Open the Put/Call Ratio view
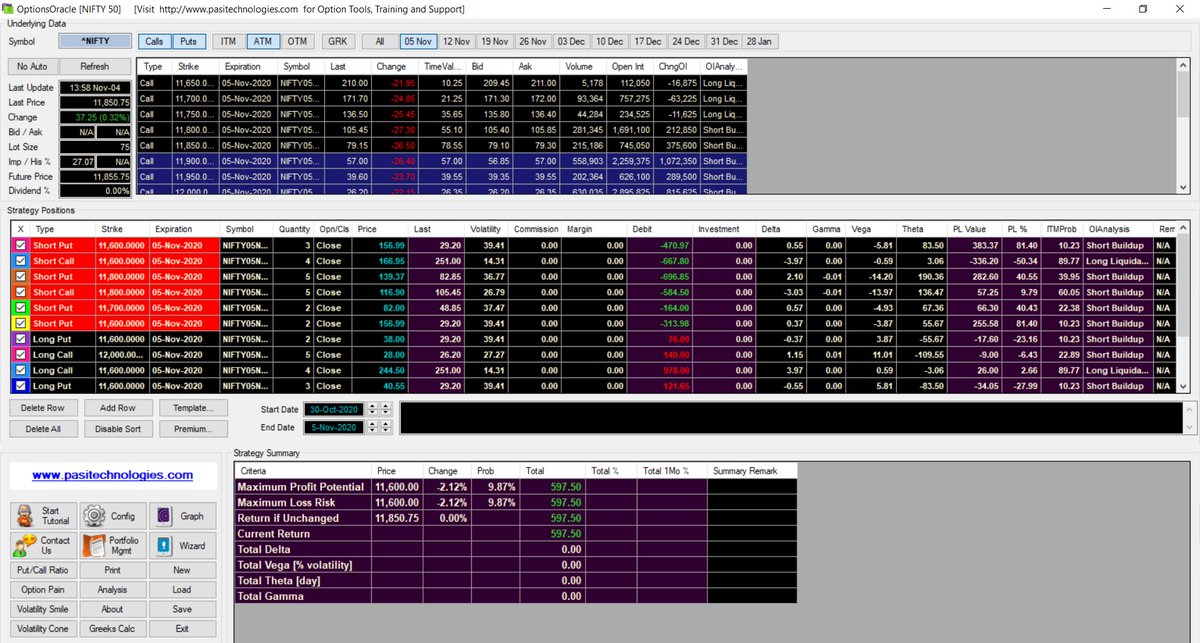The width and height of the screenshot is (1200, 643). pos(43,570)
